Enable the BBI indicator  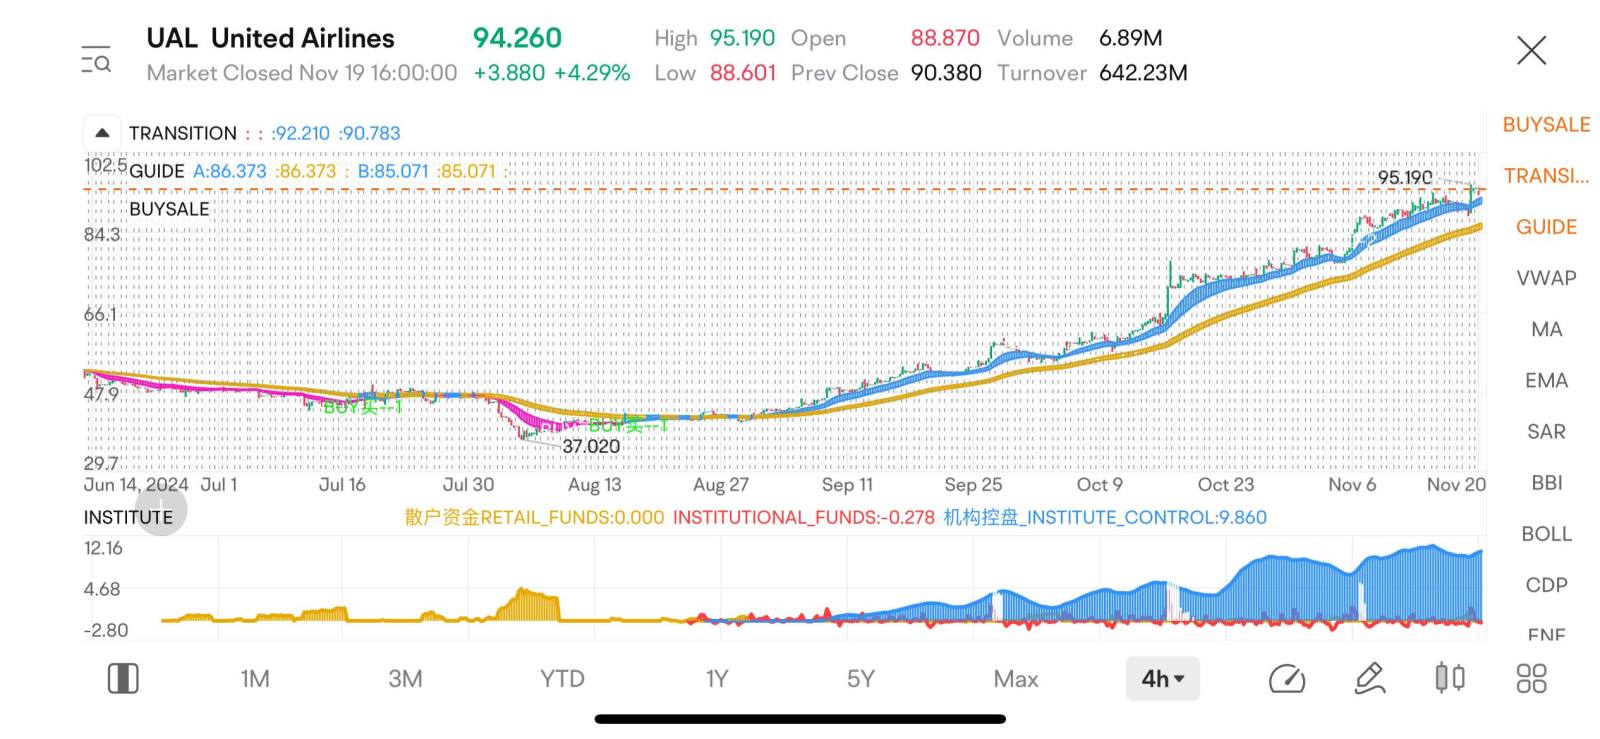pyautogui.click(x=1546, y=483)
